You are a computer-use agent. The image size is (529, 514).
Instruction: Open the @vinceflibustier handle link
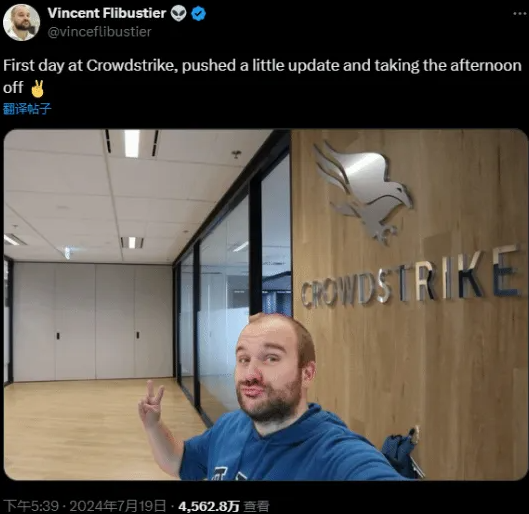100,32
